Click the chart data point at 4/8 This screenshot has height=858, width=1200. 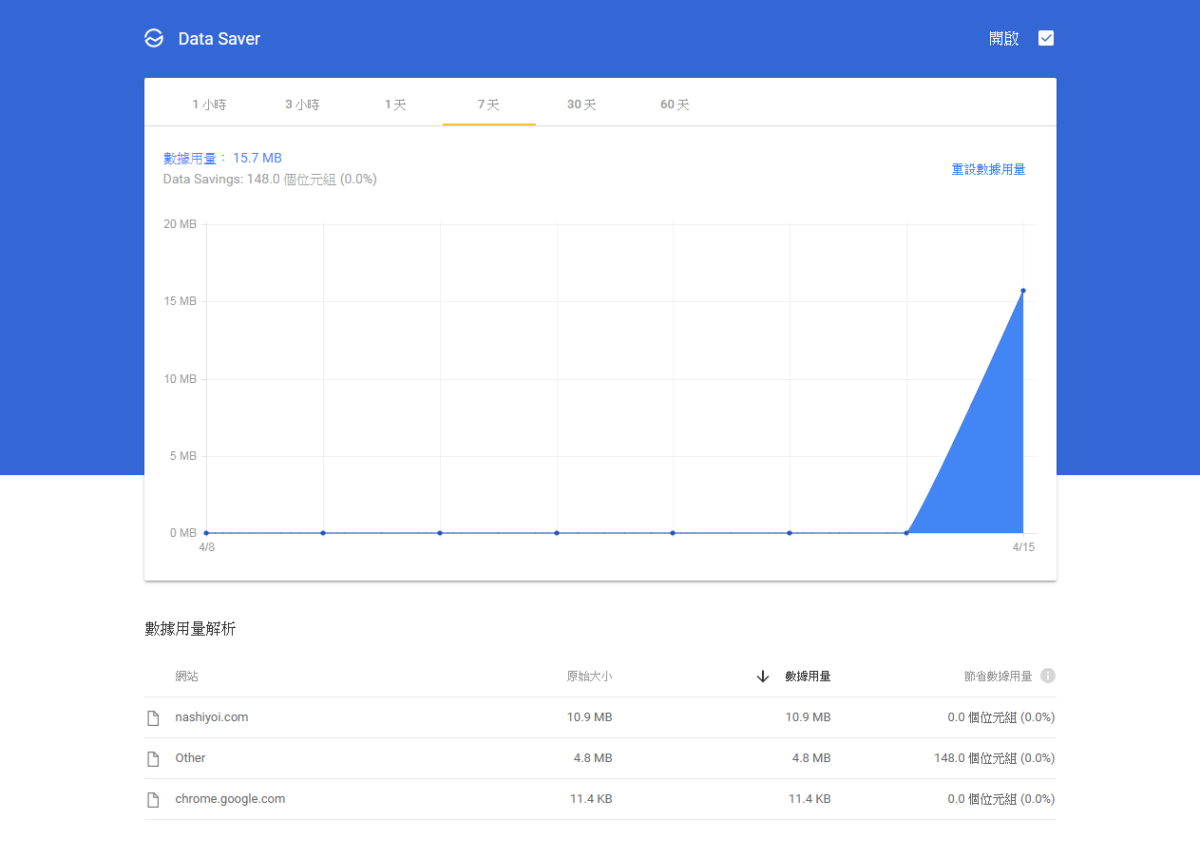206,533
